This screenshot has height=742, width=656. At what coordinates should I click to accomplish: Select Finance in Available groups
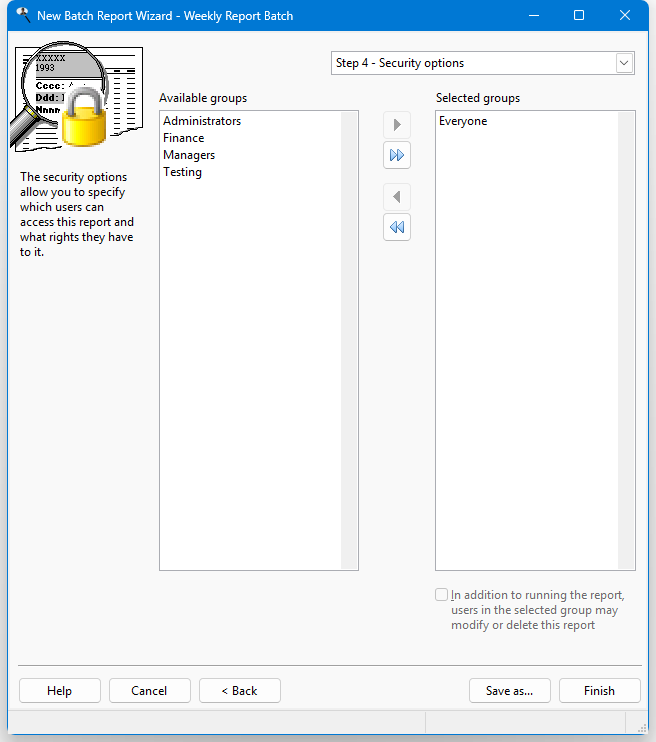pyautogui.click(x=184, y=138)
